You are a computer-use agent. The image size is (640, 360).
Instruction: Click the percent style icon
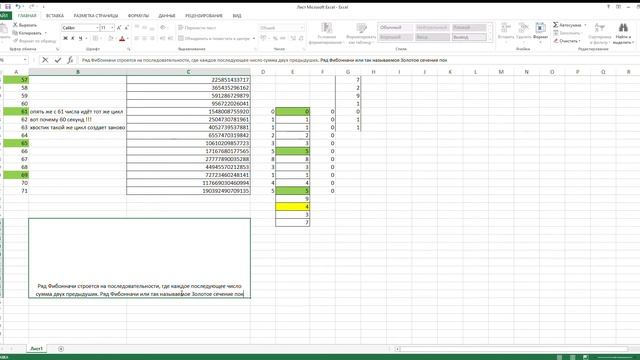pos(276,38)
